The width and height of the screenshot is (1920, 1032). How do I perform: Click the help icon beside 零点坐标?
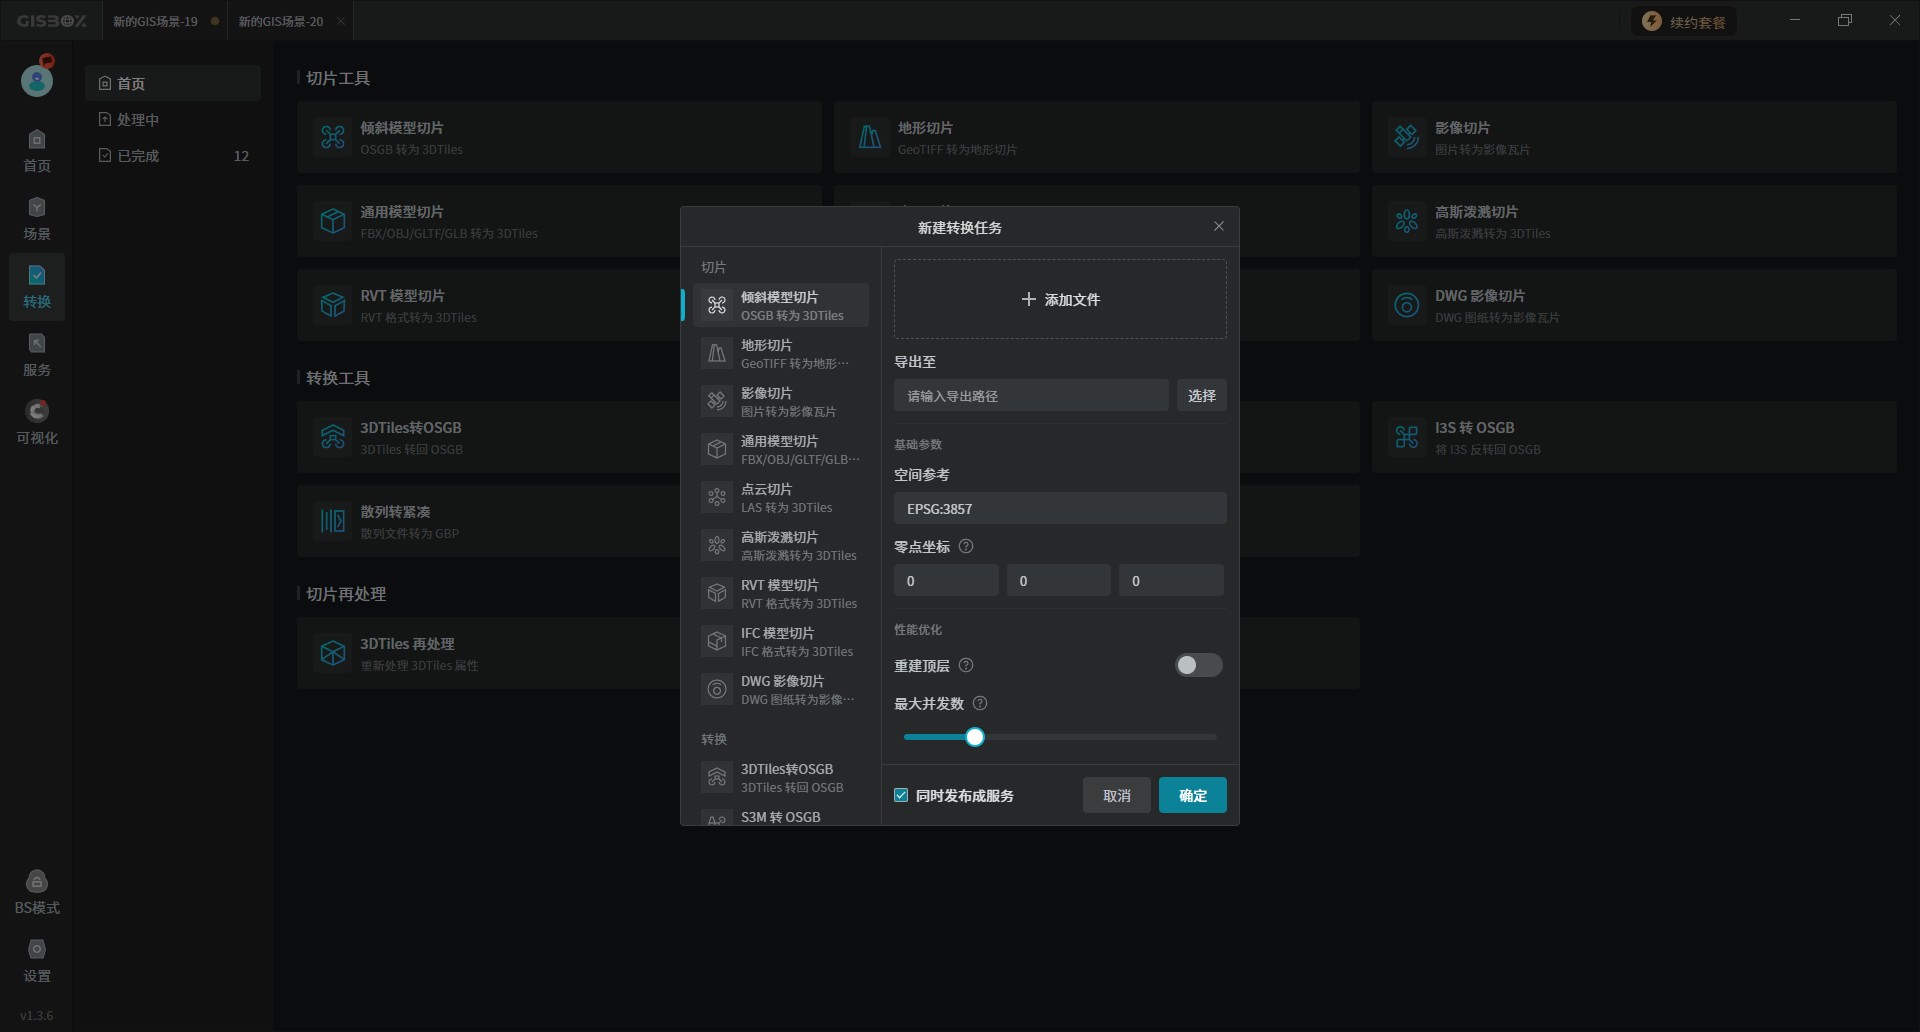click(x=966, y=547)
